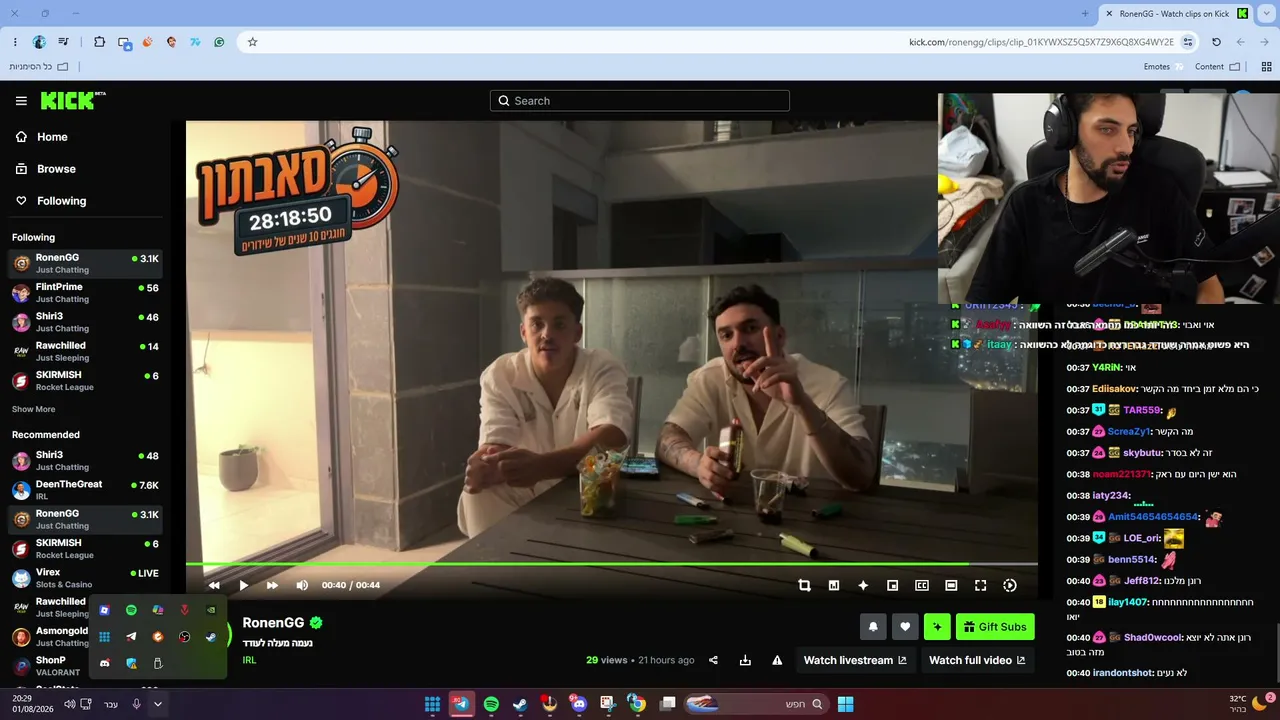This screenshot has height=720, width=1280.
Task: Open Watch full video link
Action: [x=977, y=660]
